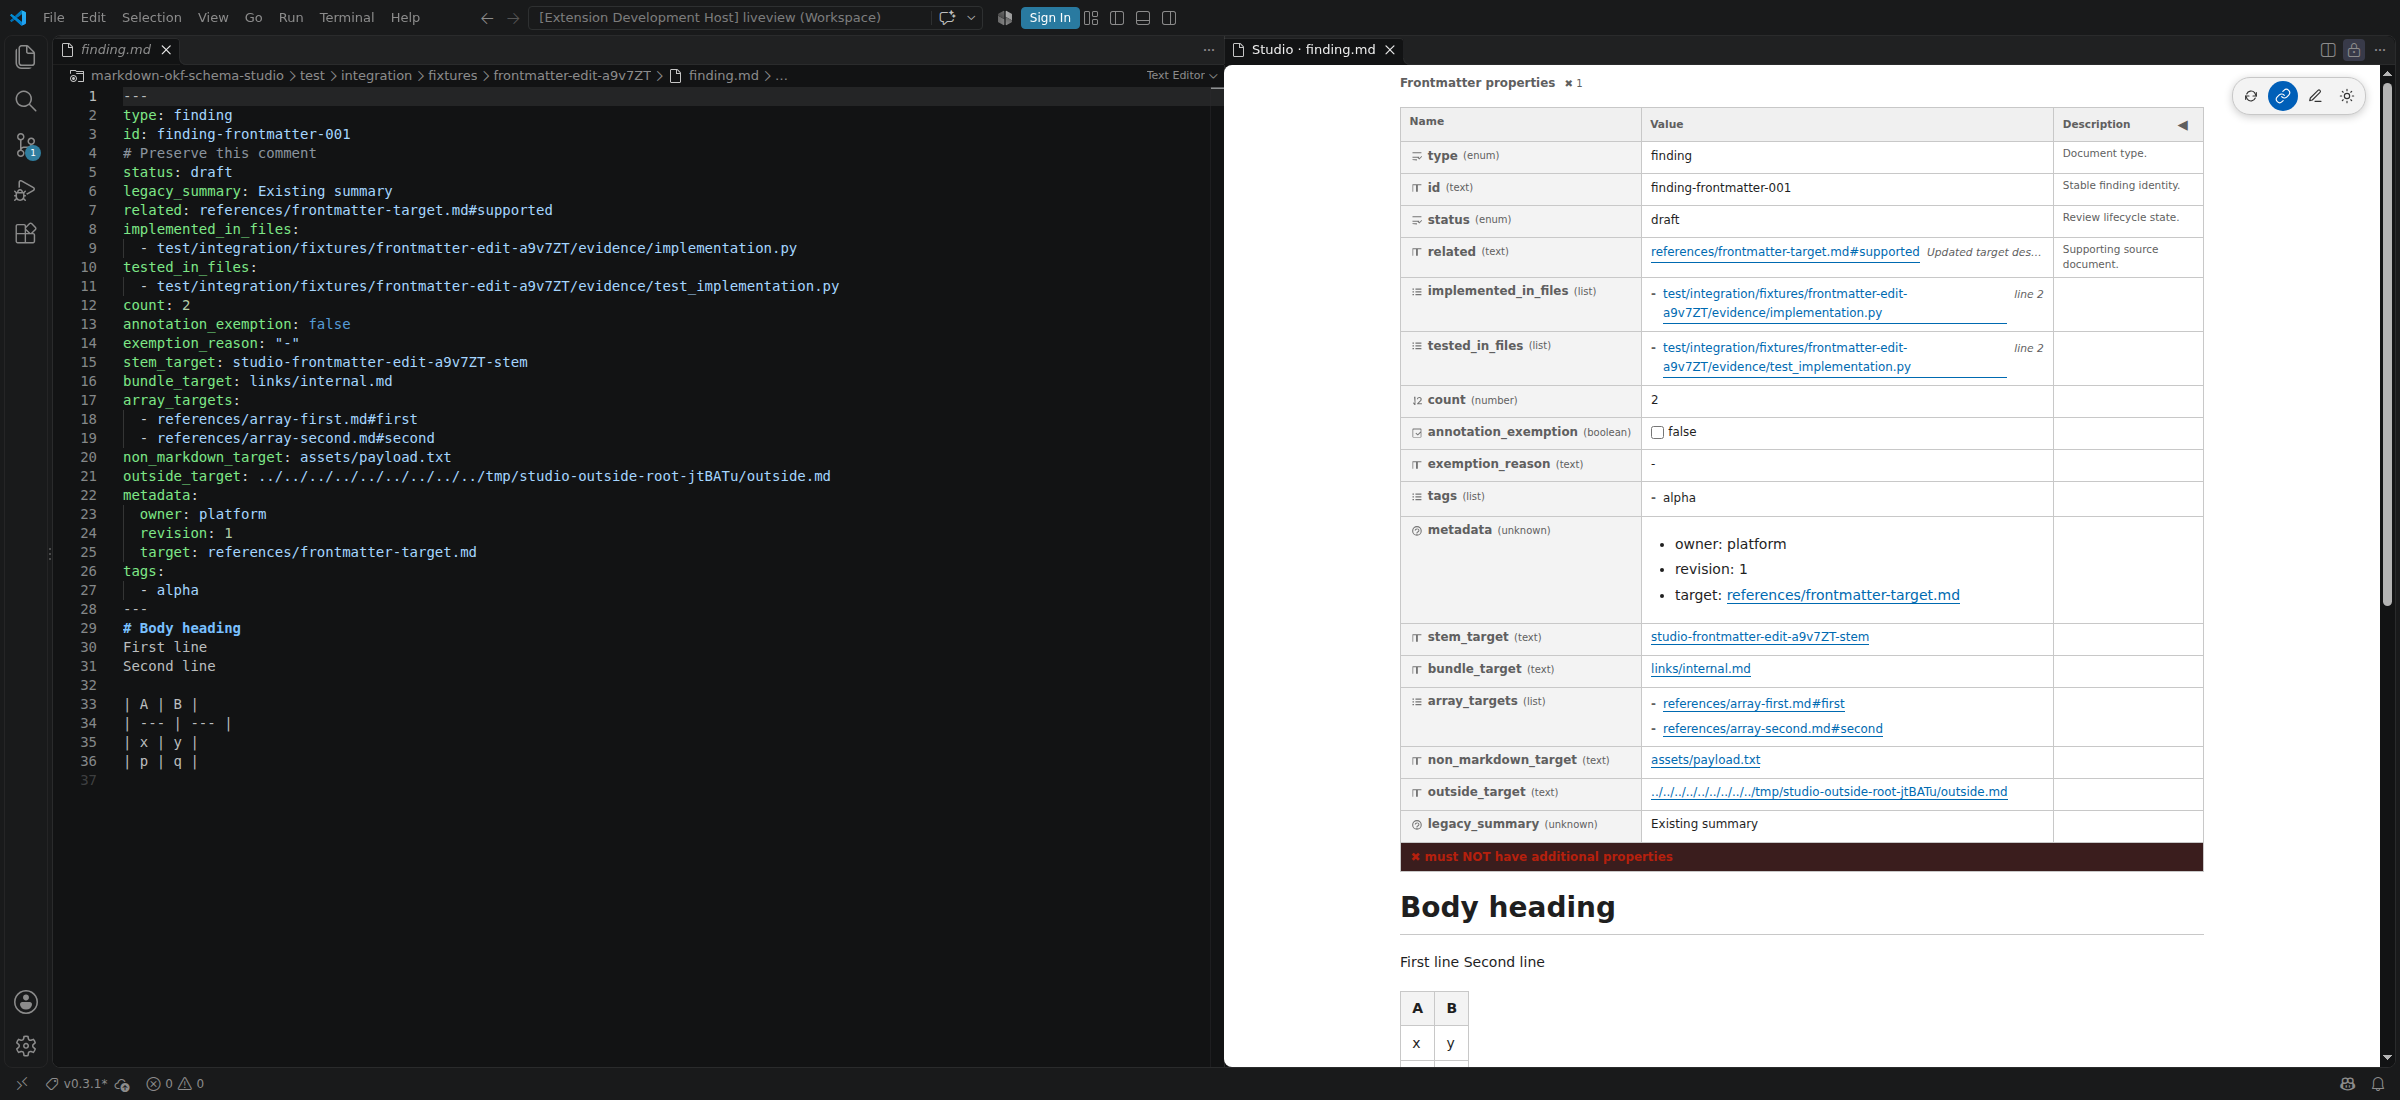Close the Studio · finding.md tab
The width and height of the screenshot is (2400, 1100).
[x=1389, y=49]
